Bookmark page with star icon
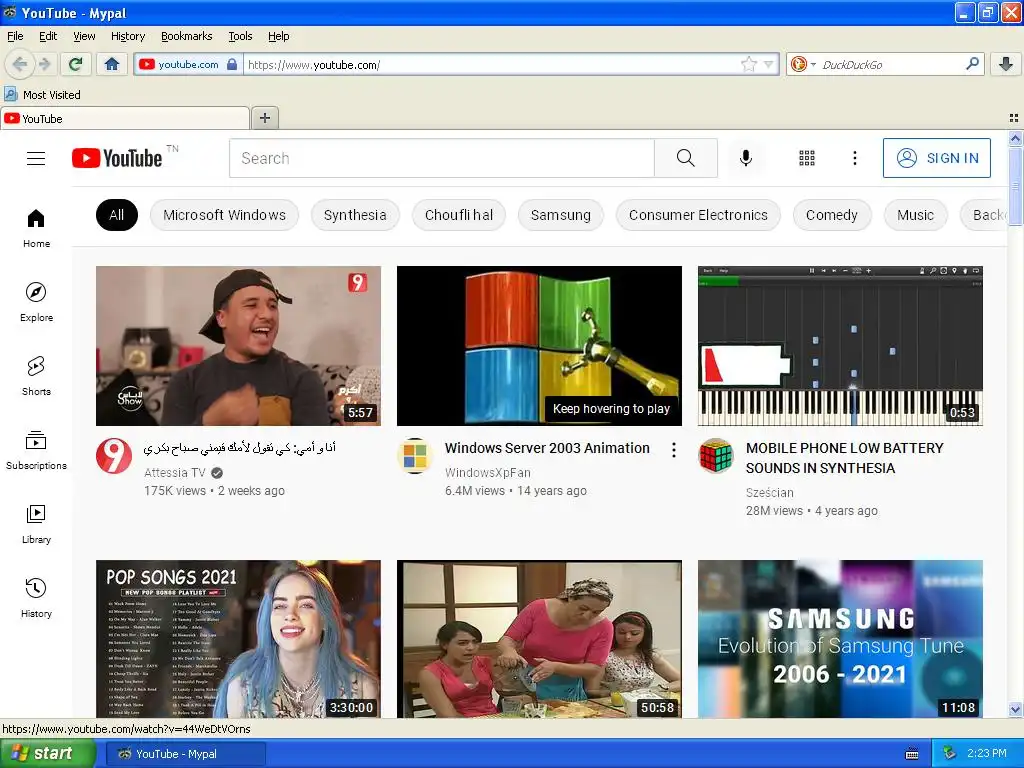The width and height of the screenshot is (1024, 768). point(748,64)
